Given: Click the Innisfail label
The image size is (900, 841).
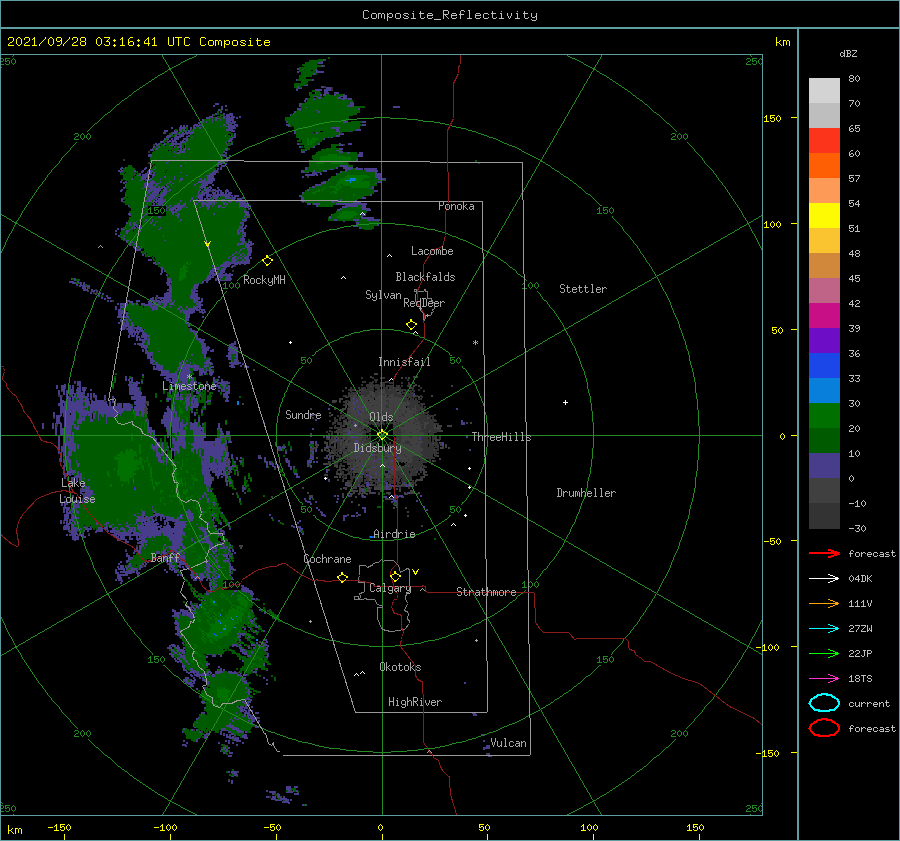Looking at the screenshot, I should pos(404,362).
